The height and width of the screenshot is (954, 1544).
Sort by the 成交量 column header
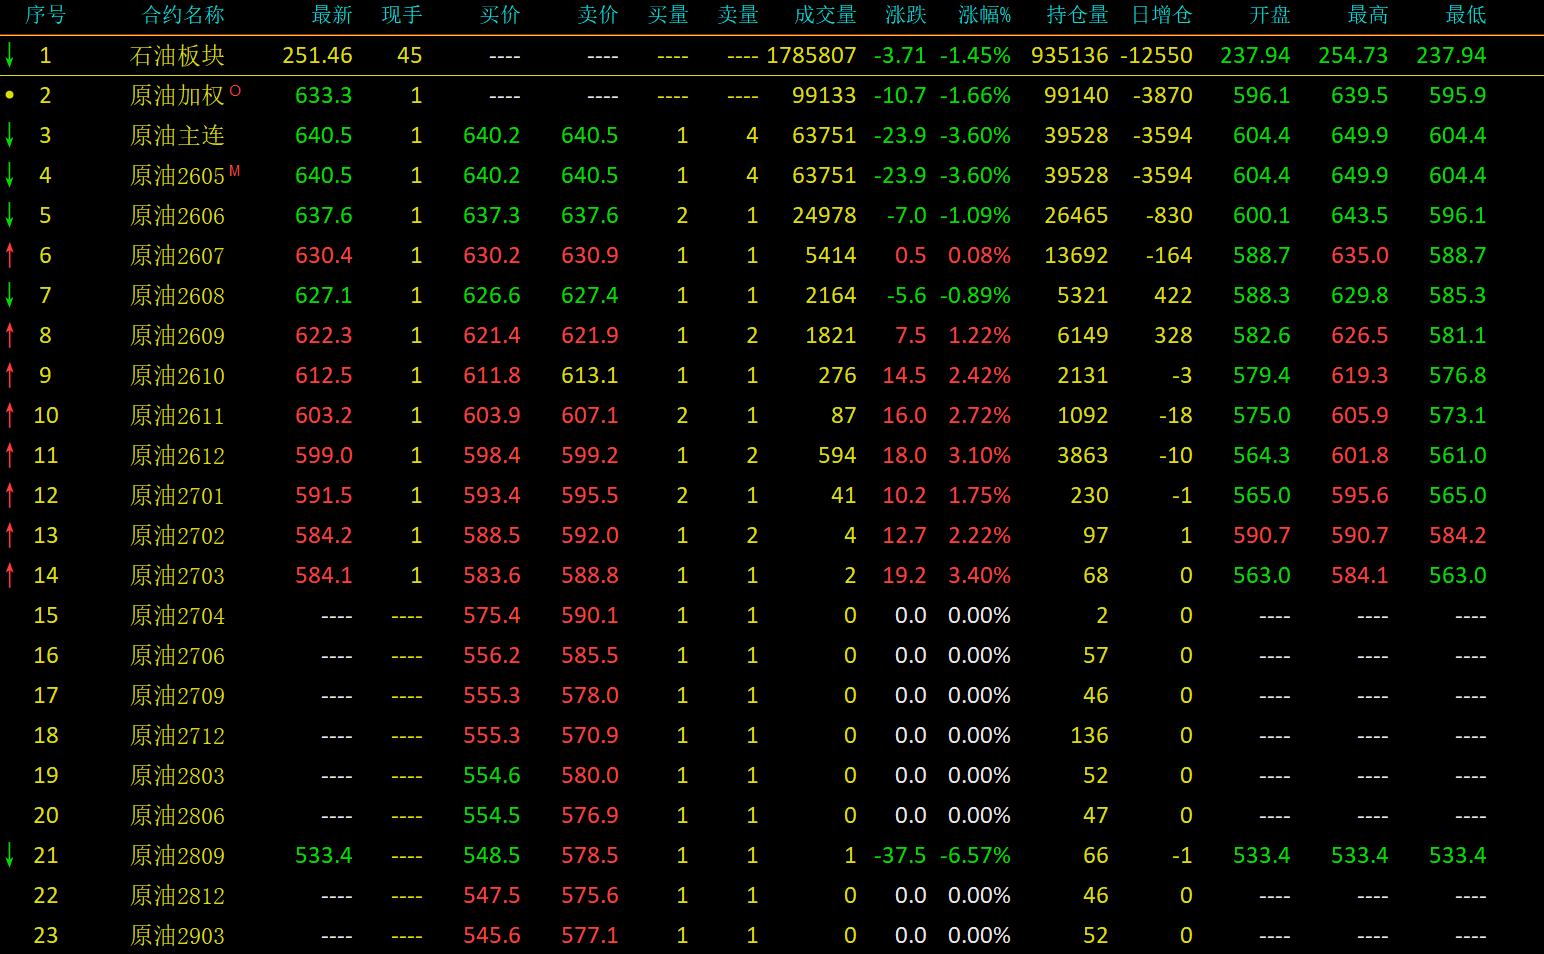825,15
